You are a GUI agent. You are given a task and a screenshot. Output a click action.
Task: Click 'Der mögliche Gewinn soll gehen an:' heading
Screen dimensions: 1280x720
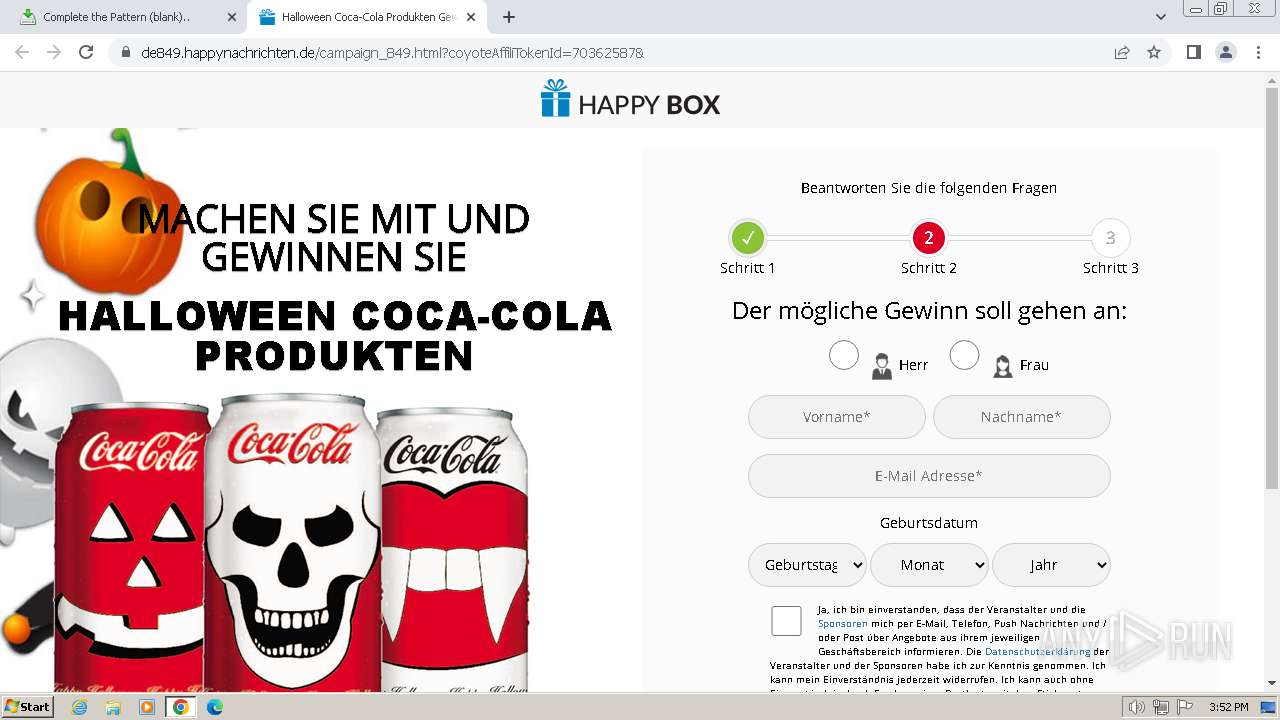929,311
